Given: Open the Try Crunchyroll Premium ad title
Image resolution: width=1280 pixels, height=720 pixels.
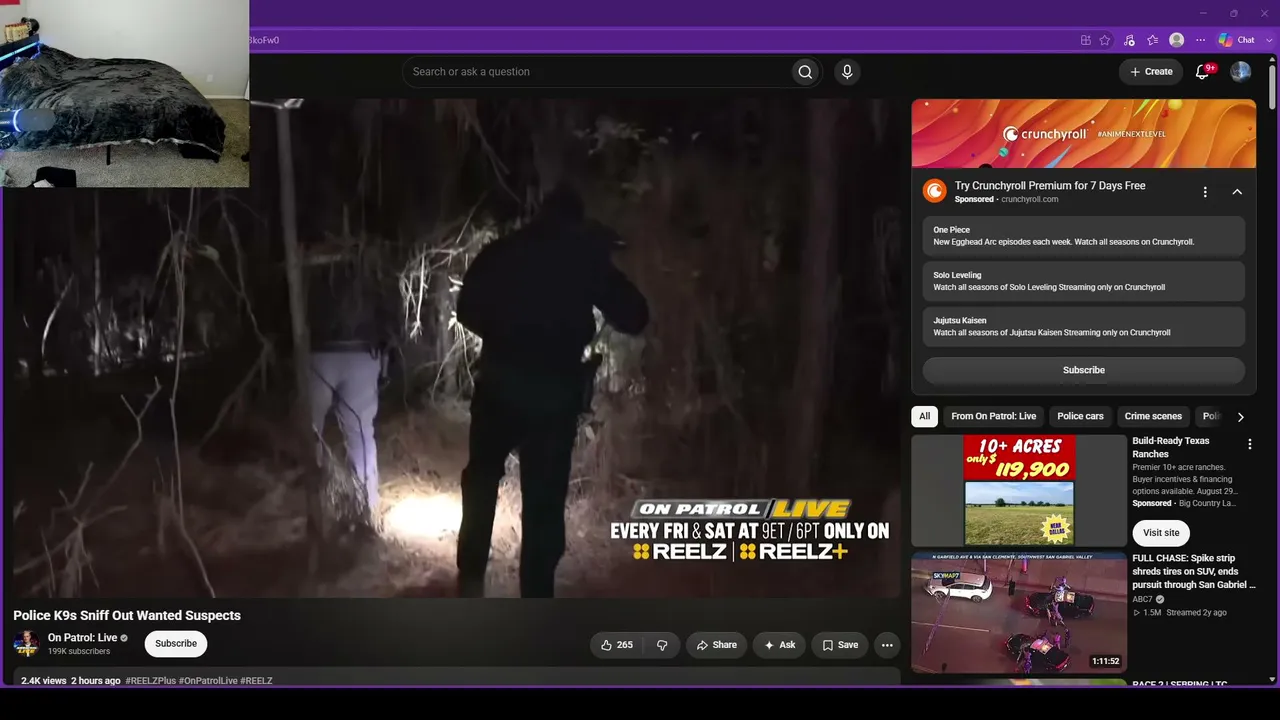Looking at the screenshot, I should (1050, 186).
